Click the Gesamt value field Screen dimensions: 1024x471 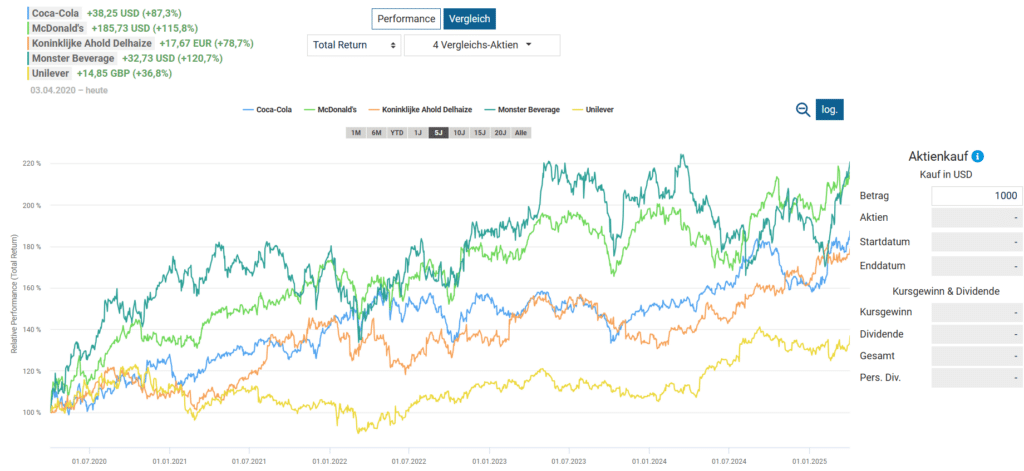pyautogui.click(x=976, y=356)
